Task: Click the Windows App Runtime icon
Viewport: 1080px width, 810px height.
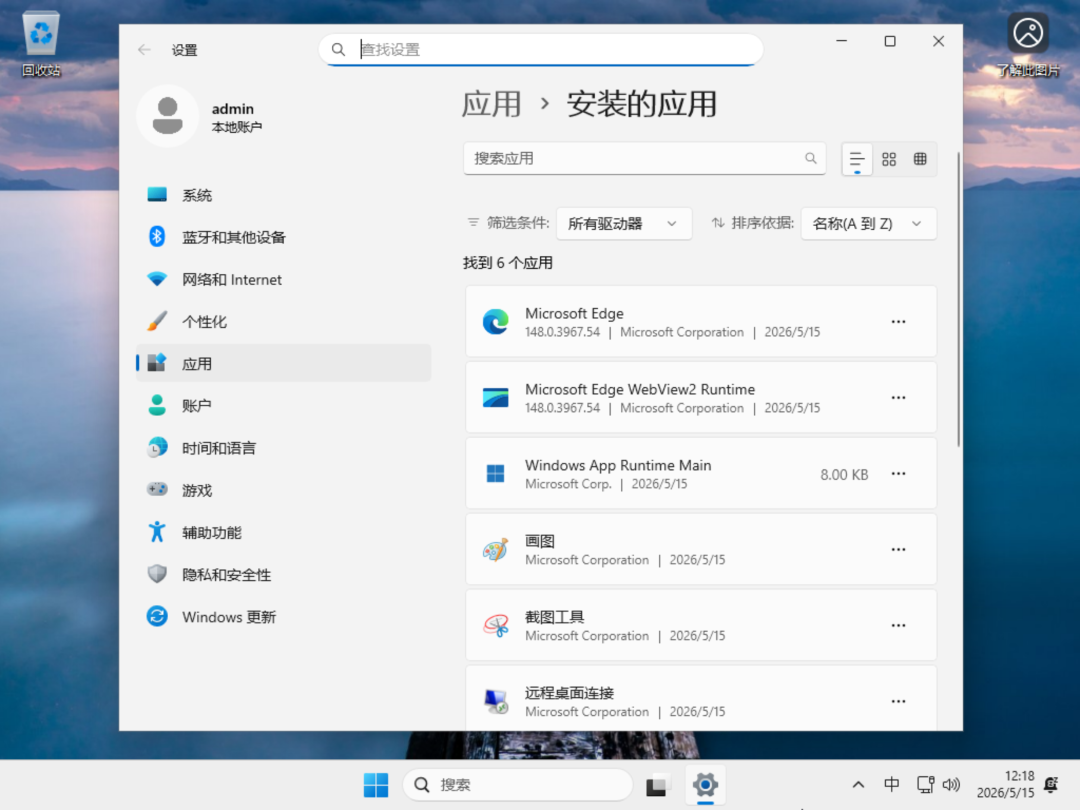Action: click(495, 473)
